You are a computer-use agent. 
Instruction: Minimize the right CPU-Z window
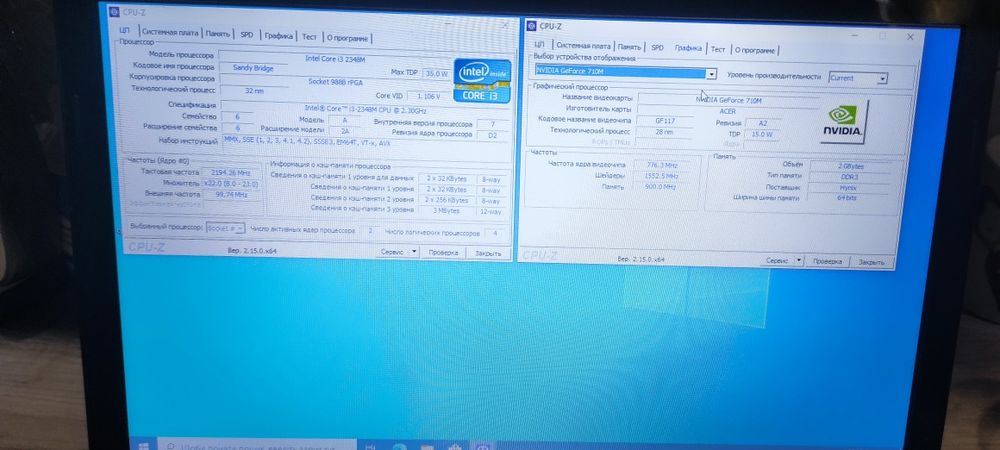[x=855, y=35]
